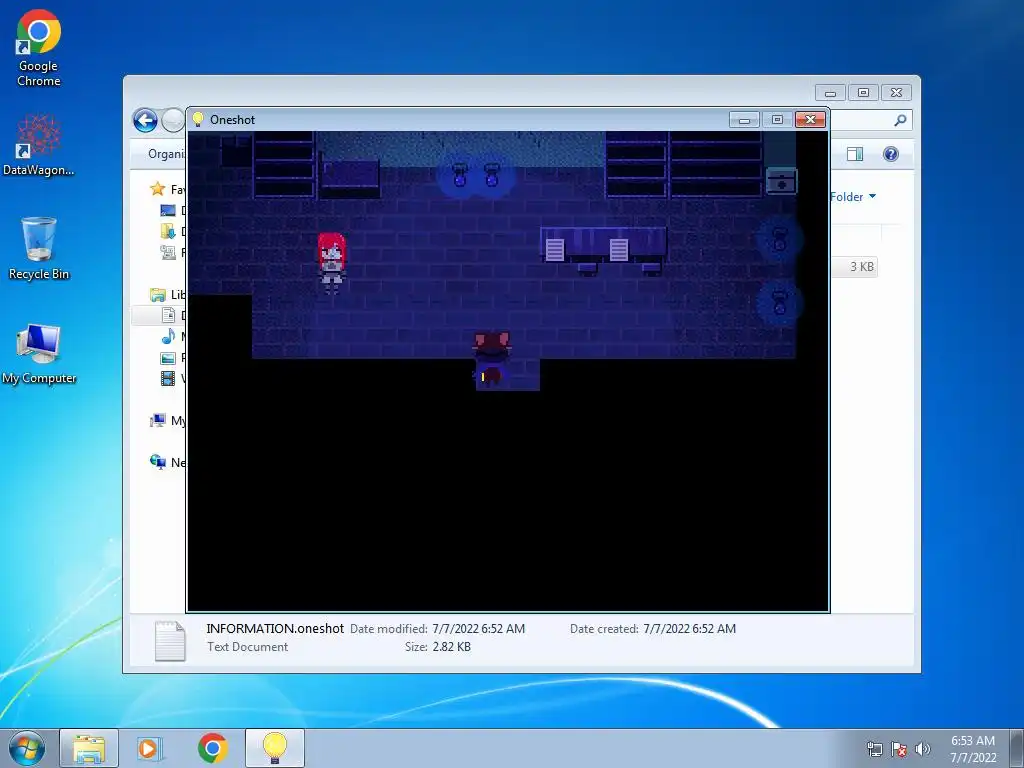Open File Explorer from the taskbar

pyautogui.click(x=89, y=748)
